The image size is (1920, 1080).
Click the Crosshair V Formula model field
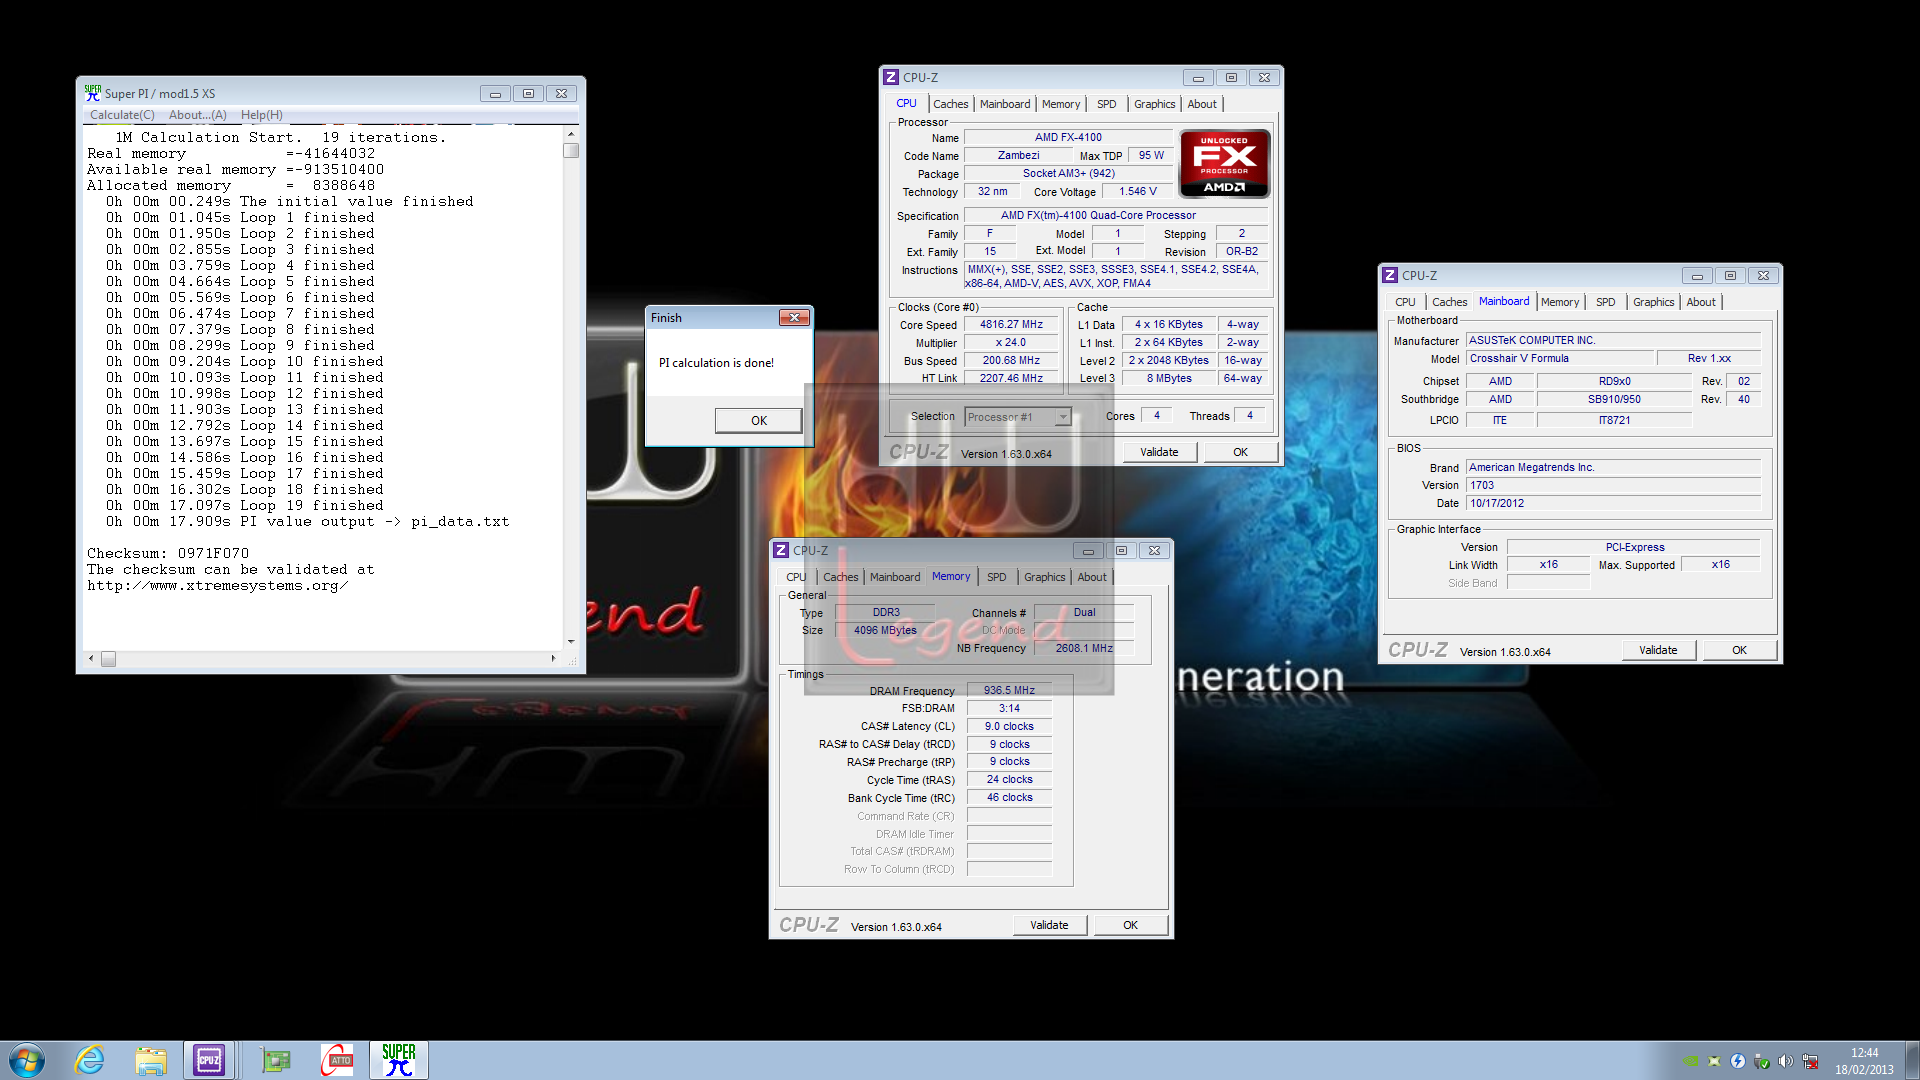pos(1559,358)
